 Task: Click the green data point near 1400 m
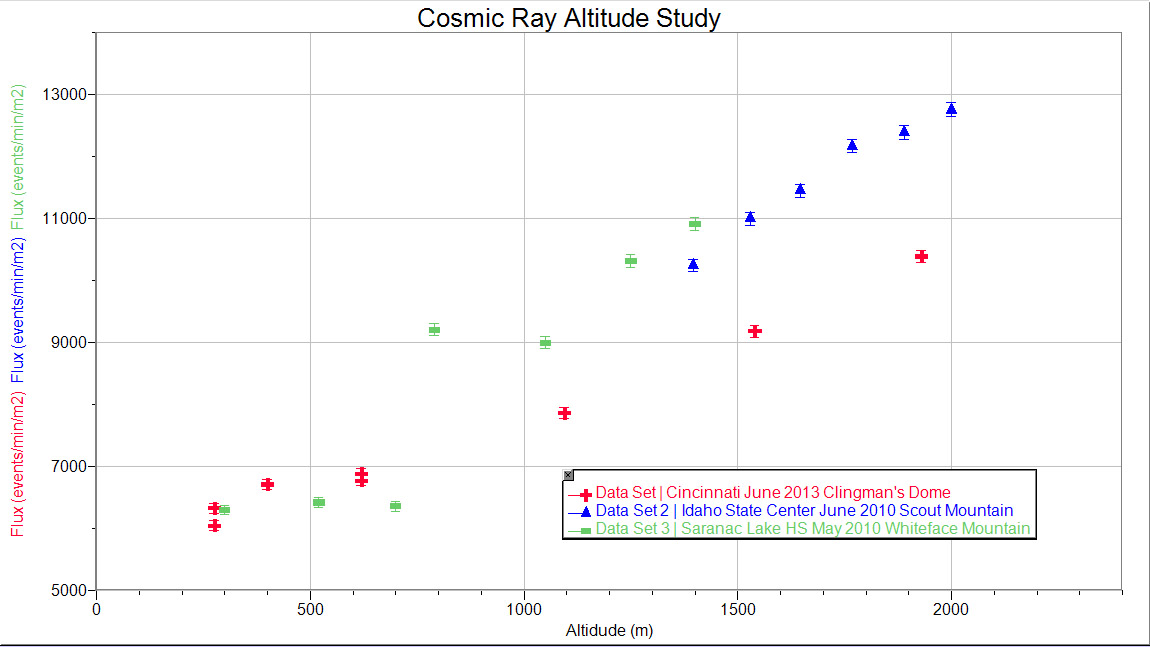tap(695, 224)
